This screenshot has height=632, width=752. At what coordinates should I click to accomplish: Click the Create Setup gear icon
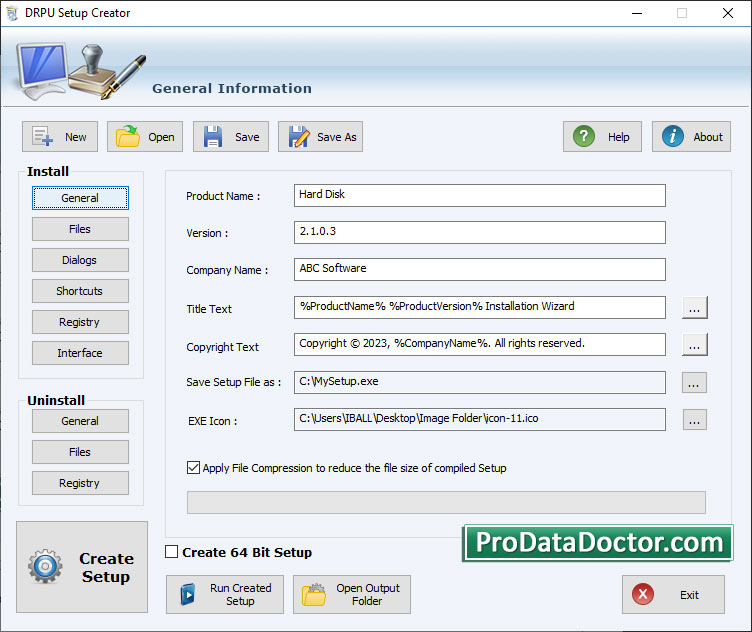(x=45, y=566)
